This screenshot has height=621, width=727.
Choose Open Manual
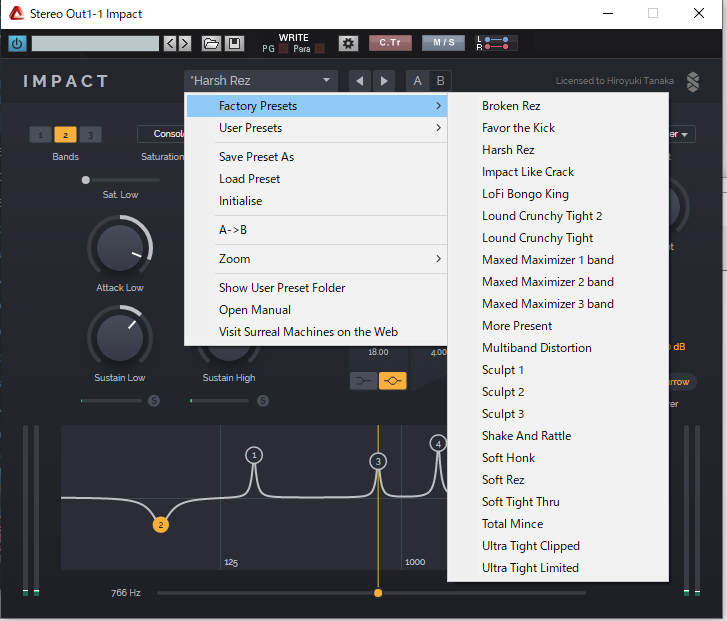tap(317, 310)
